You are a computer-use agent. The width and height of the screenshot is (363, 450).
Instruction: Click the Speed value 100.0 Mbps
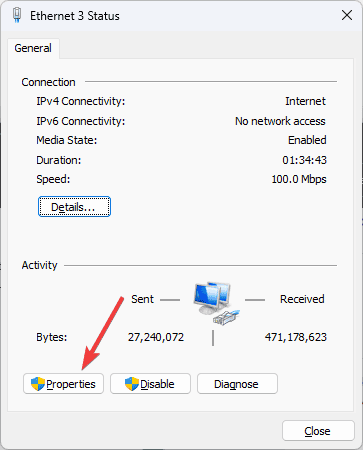299,179
